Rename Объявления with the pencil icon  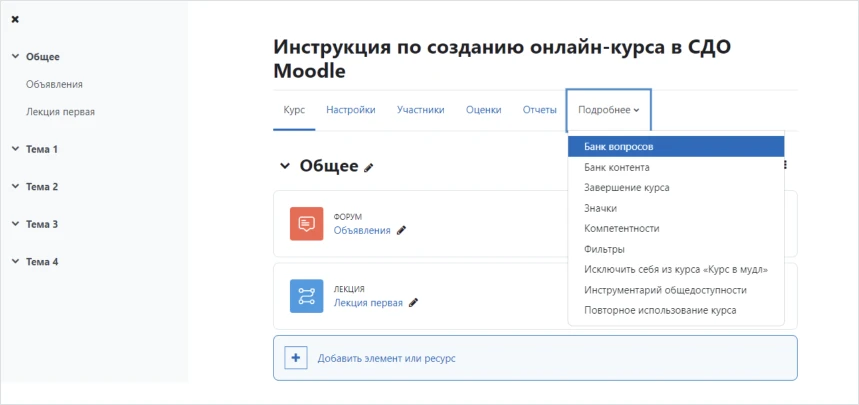pos(402,230)
